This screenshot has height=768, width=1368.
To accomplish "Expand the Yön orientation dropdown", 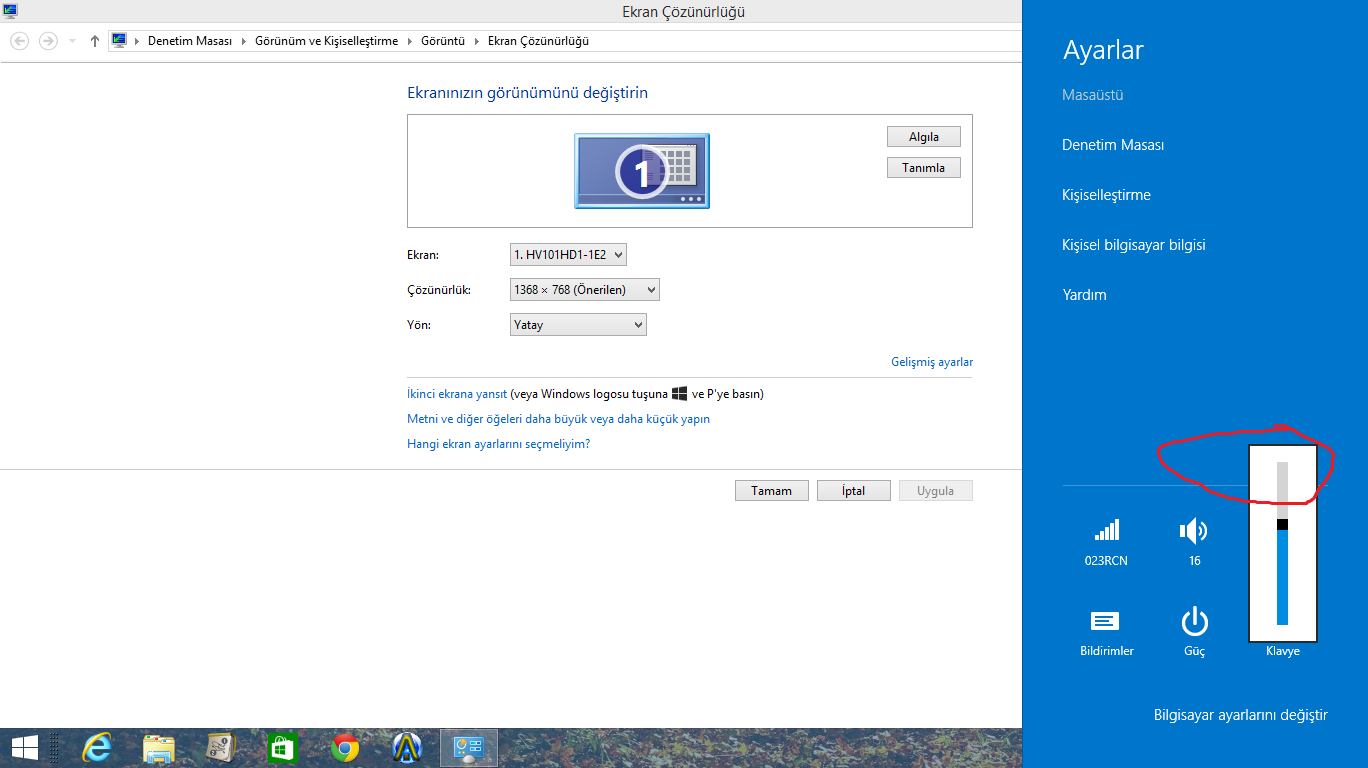I will point(578,325).
